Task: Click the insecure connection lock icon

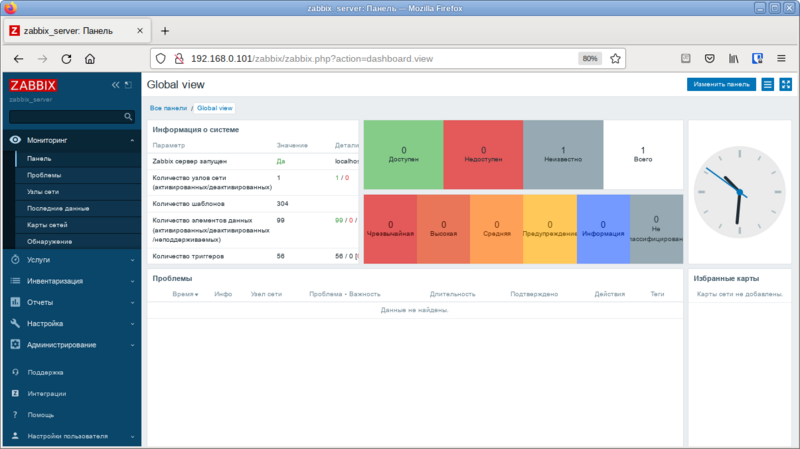Action: click(179, 59)
